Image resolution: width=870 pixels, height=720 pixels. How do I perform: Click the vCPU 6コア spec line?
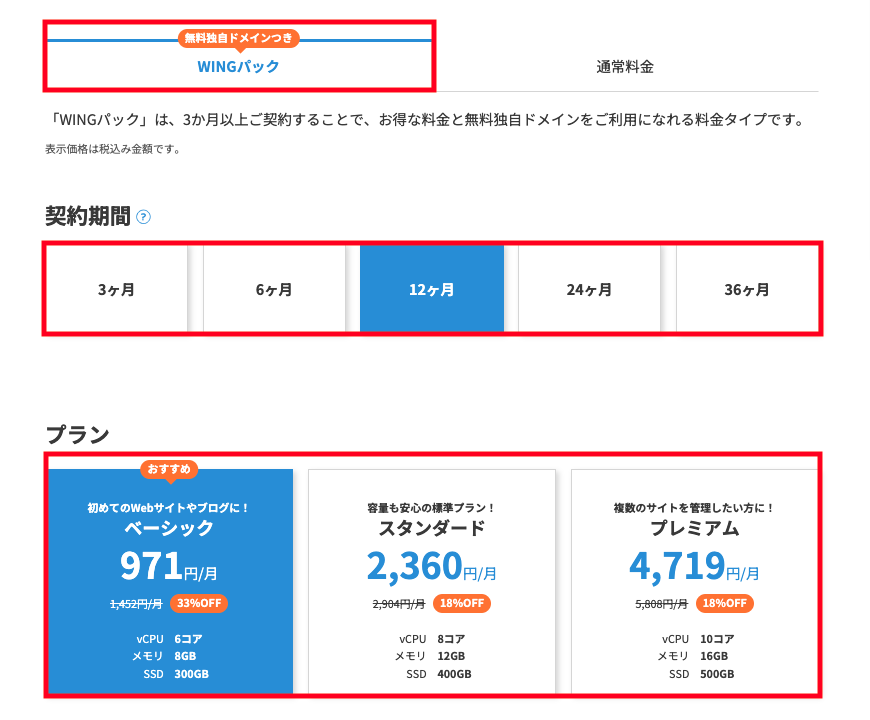point(169,639)
